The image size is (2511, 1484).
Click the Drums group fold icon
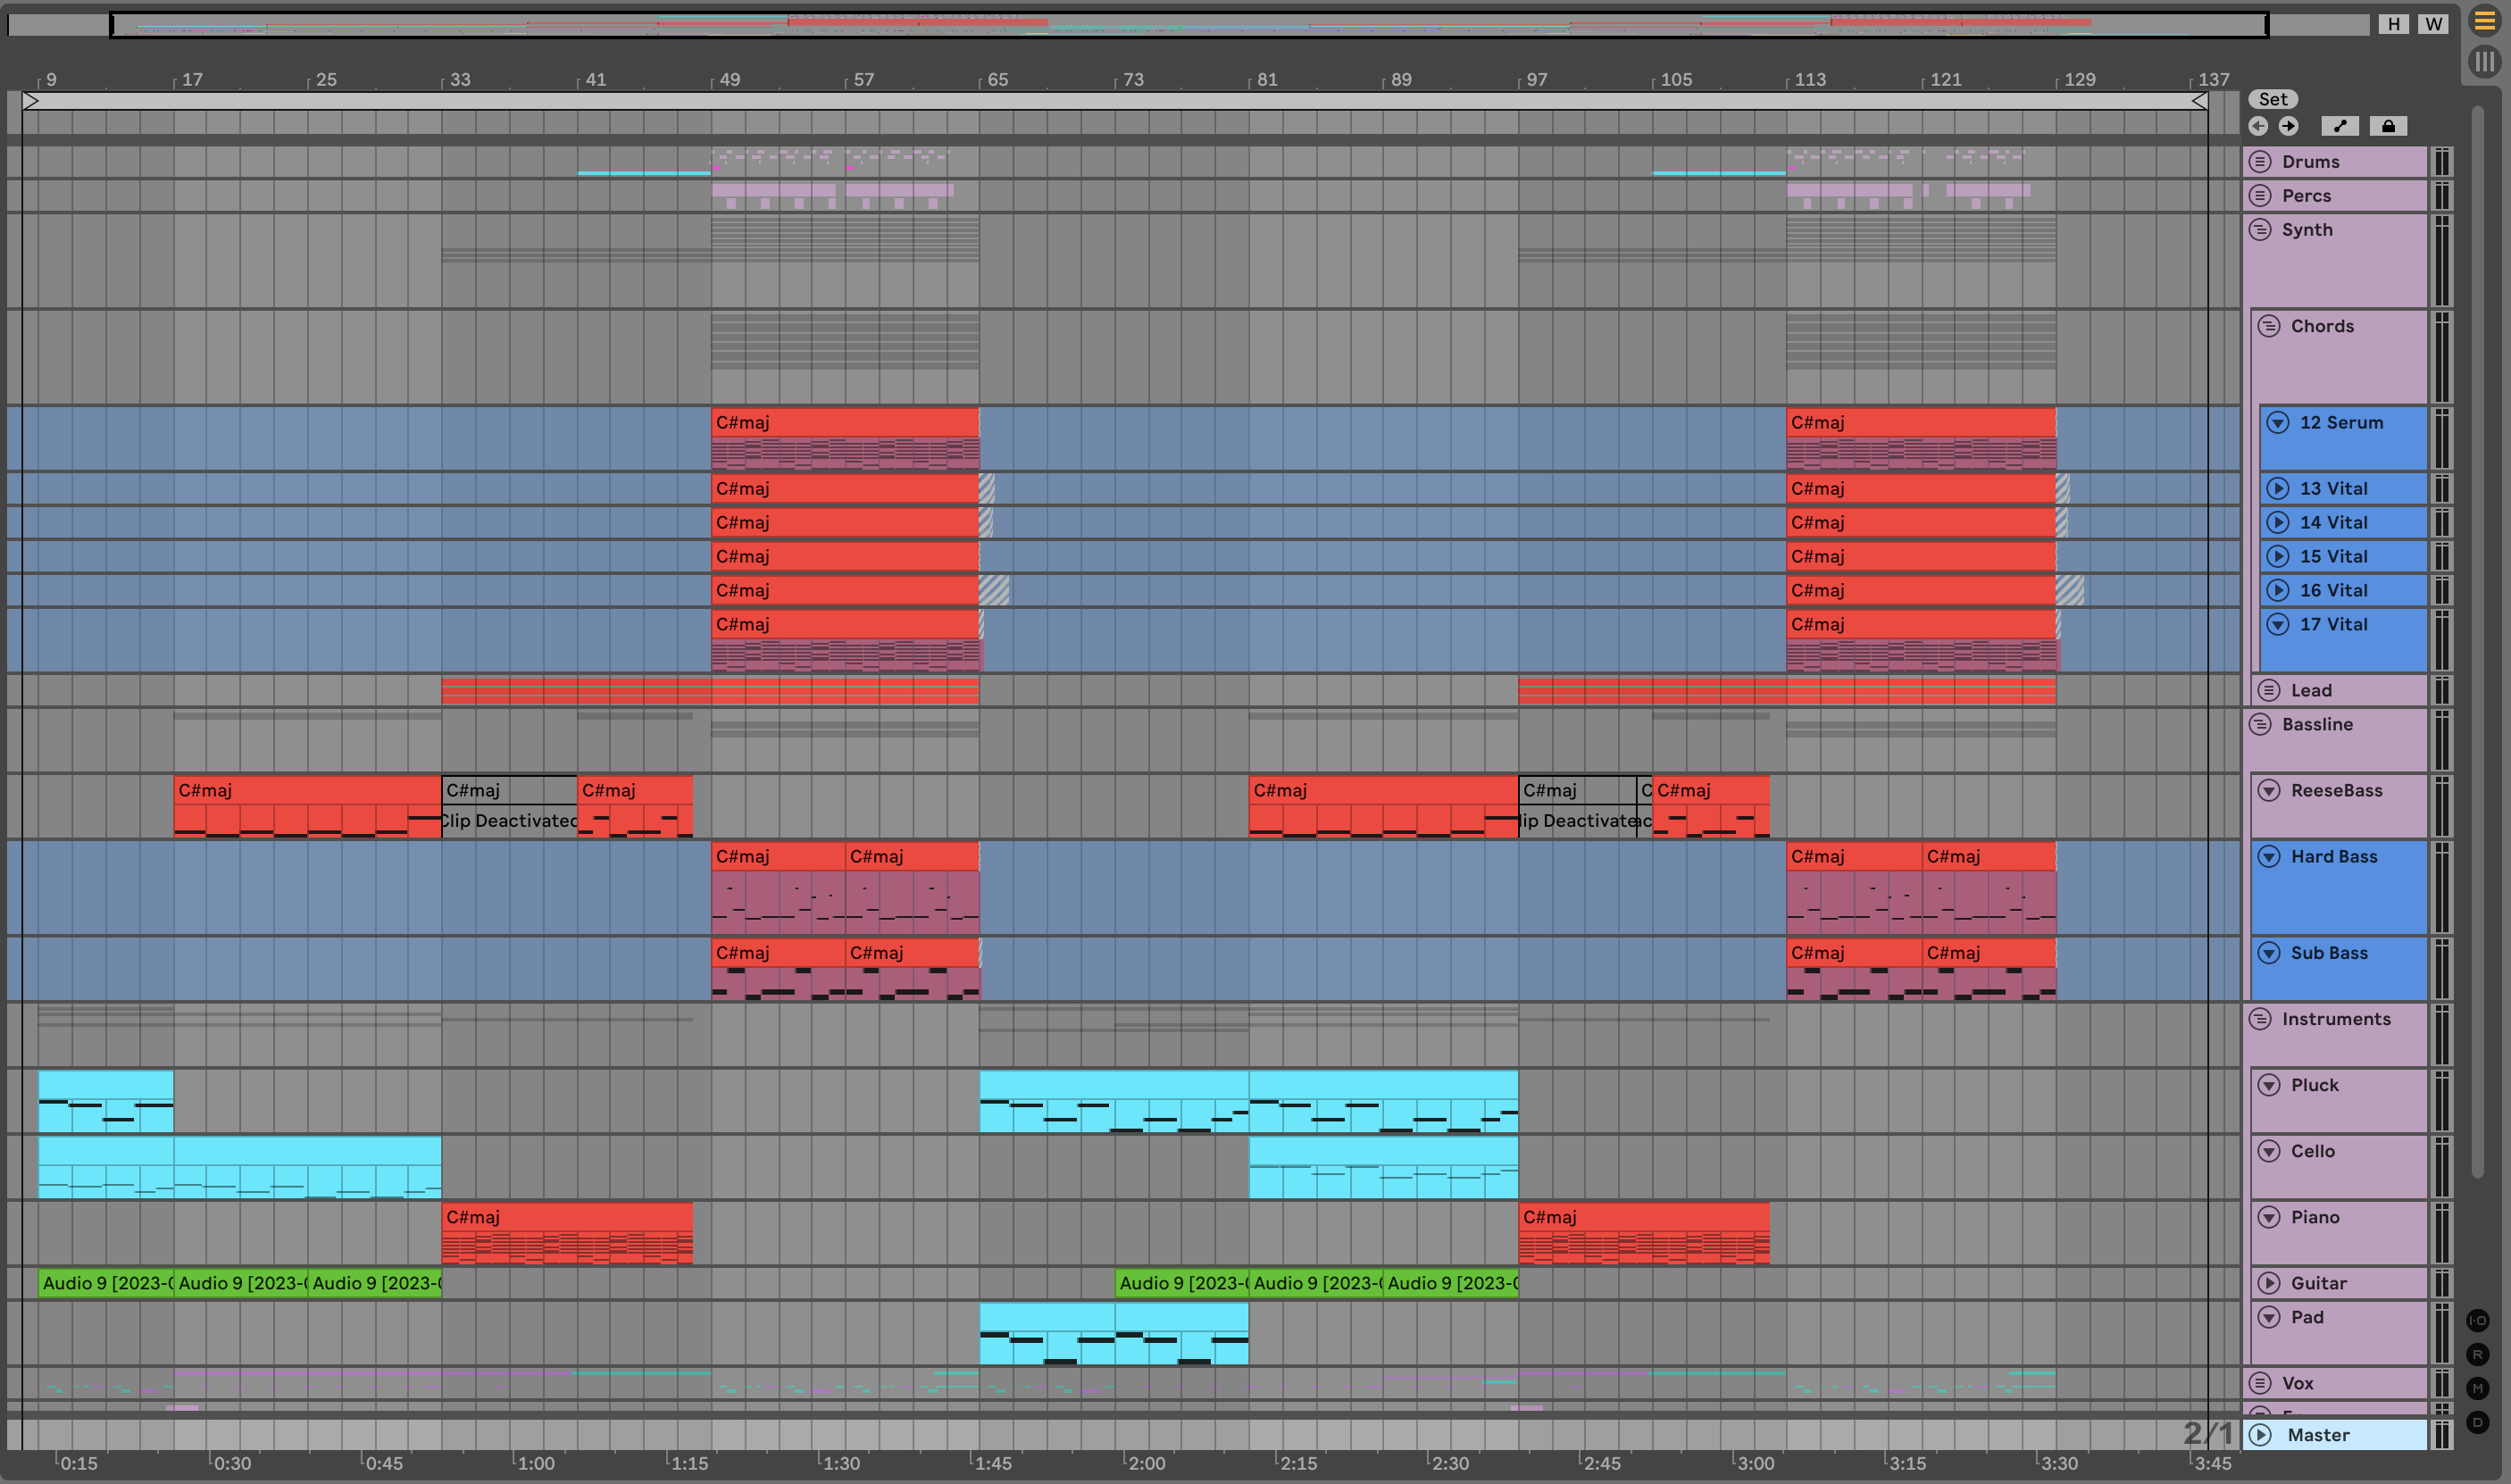(x=2260, y=162)
